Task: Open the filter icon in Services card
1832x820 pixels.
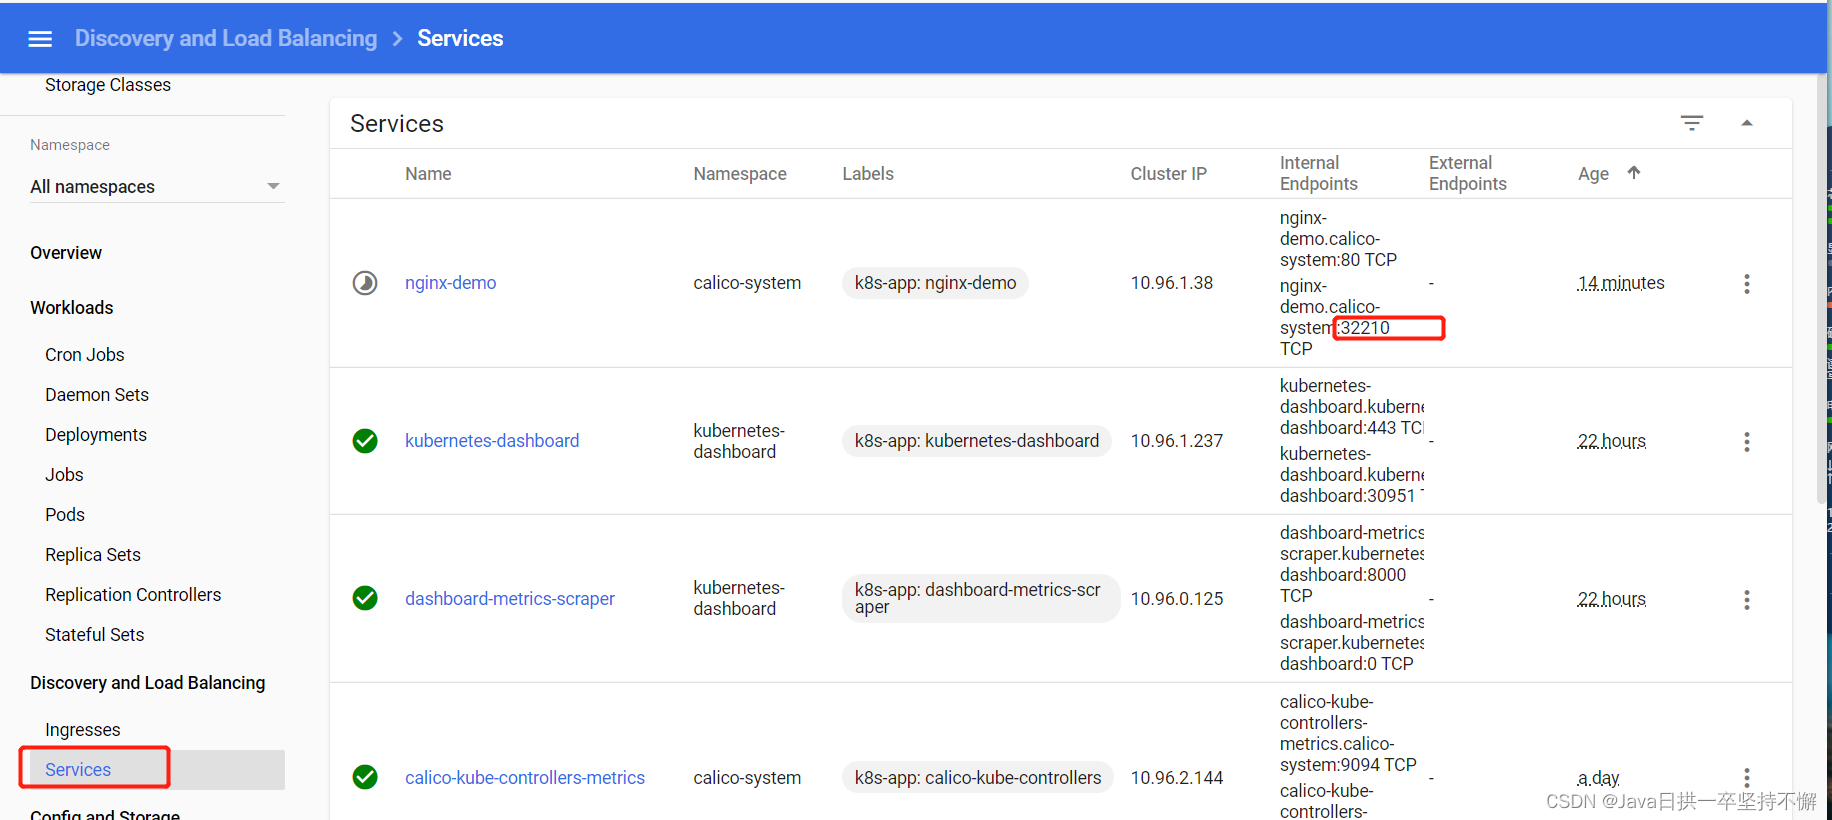Action: [1692, 123]
